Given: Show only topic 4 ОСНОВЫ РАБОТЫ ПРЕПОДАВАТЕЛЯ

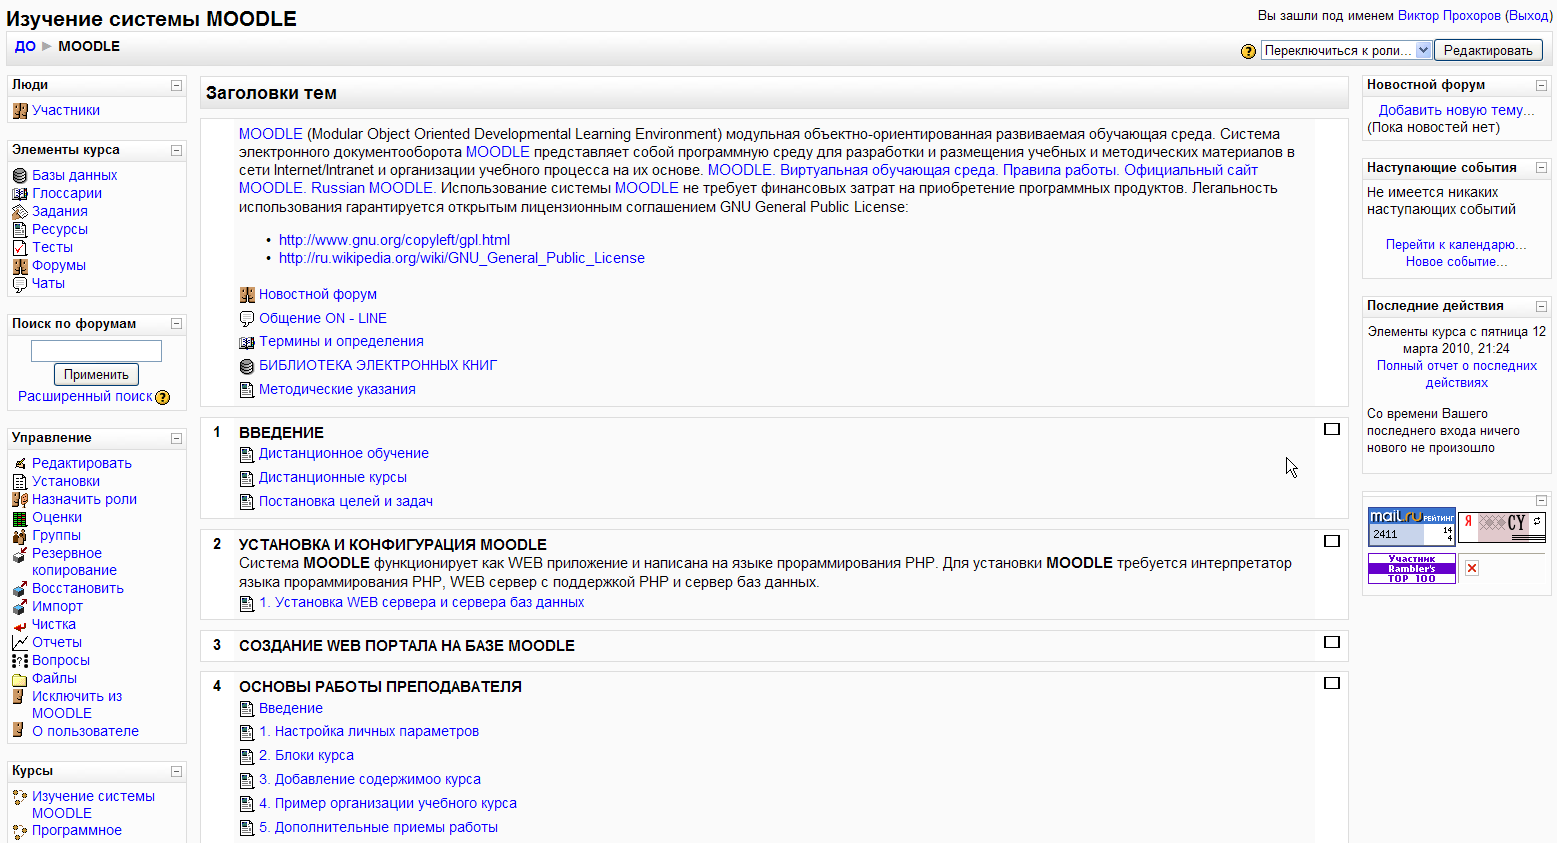Looking at the screenshot, I should (1332, 683).
